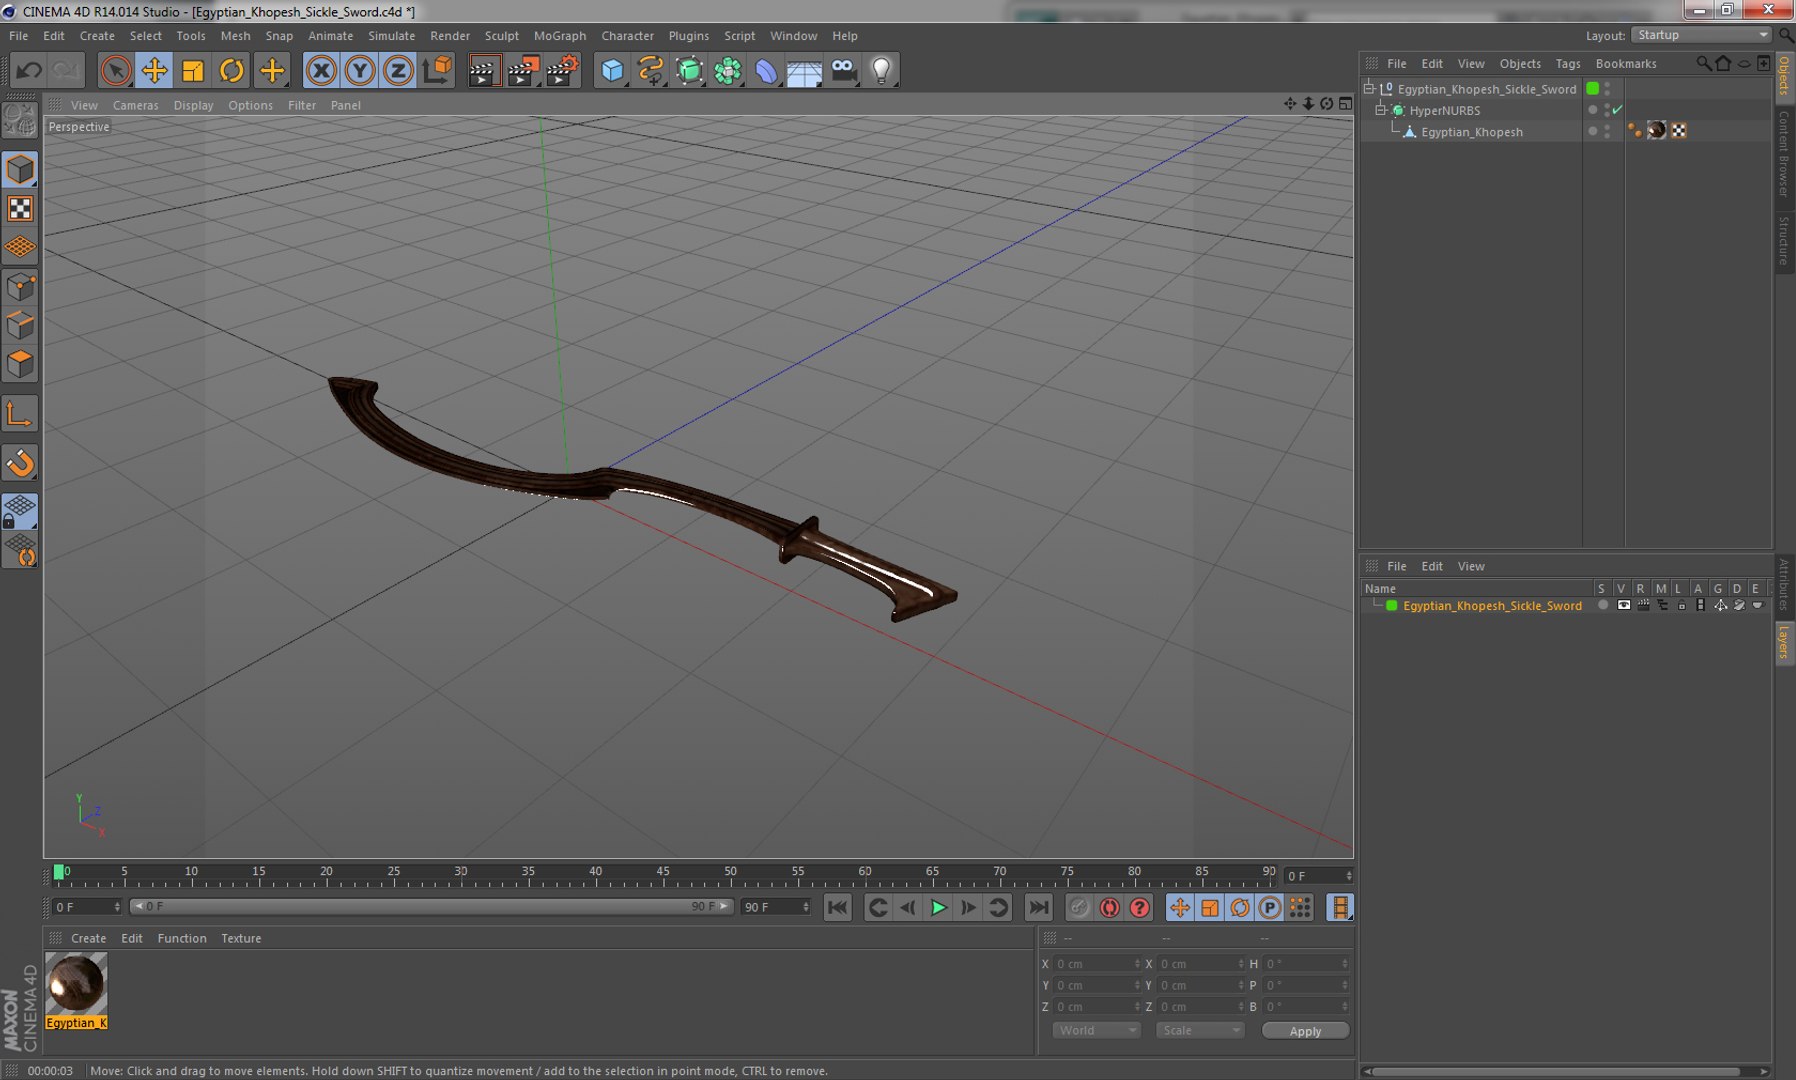Render to Picture Viewer

pos(523,70)
